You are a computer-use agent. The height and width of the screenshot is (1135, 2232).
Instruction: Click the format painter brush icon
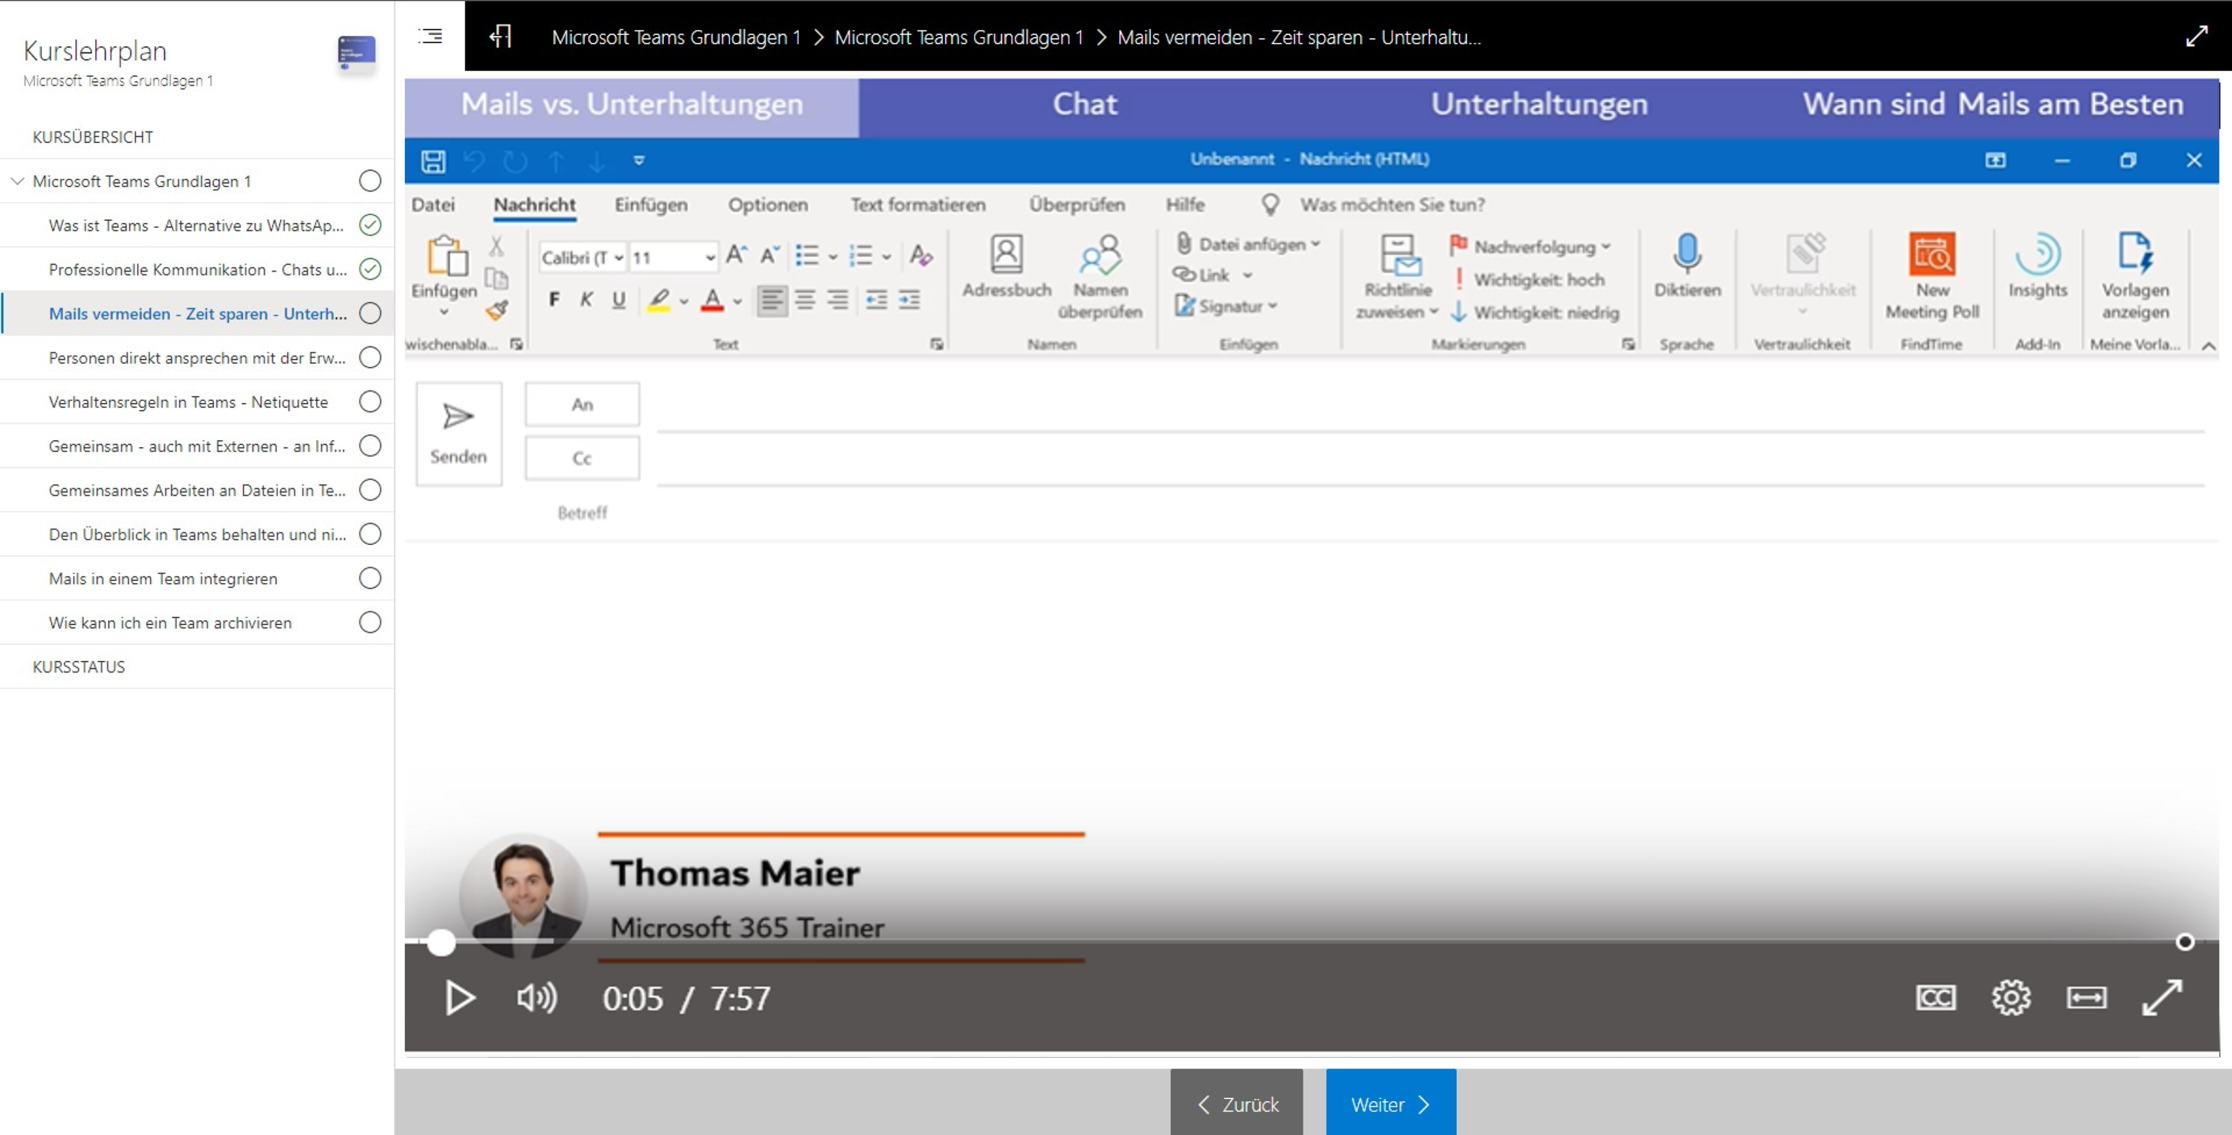pyautogui.click(x=497, y=311)
